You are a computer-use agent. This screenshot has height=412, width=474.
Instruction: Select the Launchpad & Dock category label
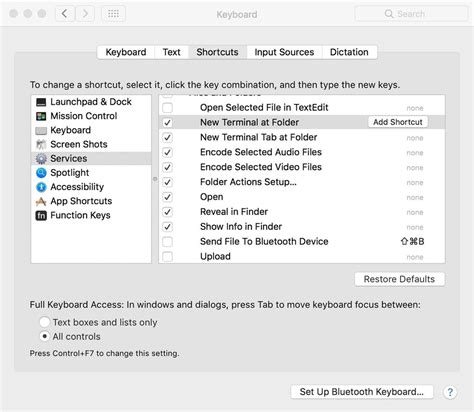pos(91,102)
